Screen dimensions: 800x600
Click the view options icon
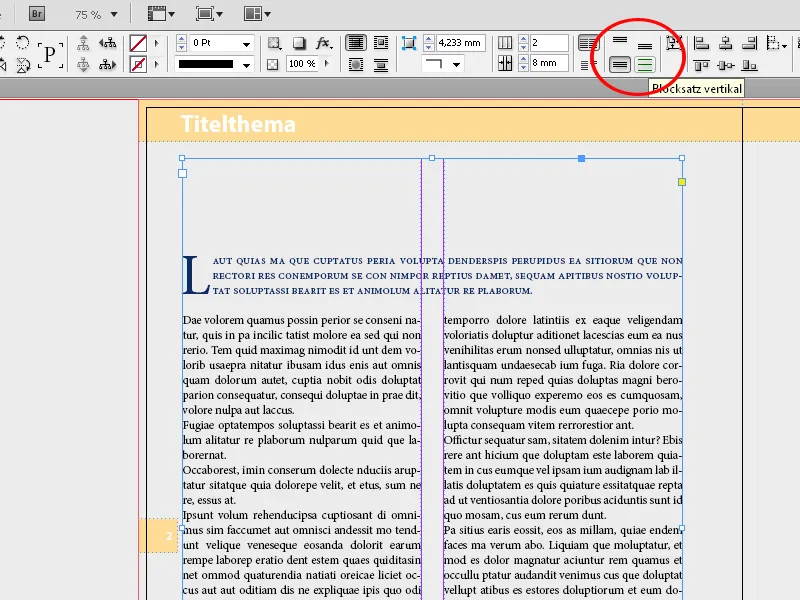pyautogui.click(x=157, y=14)
